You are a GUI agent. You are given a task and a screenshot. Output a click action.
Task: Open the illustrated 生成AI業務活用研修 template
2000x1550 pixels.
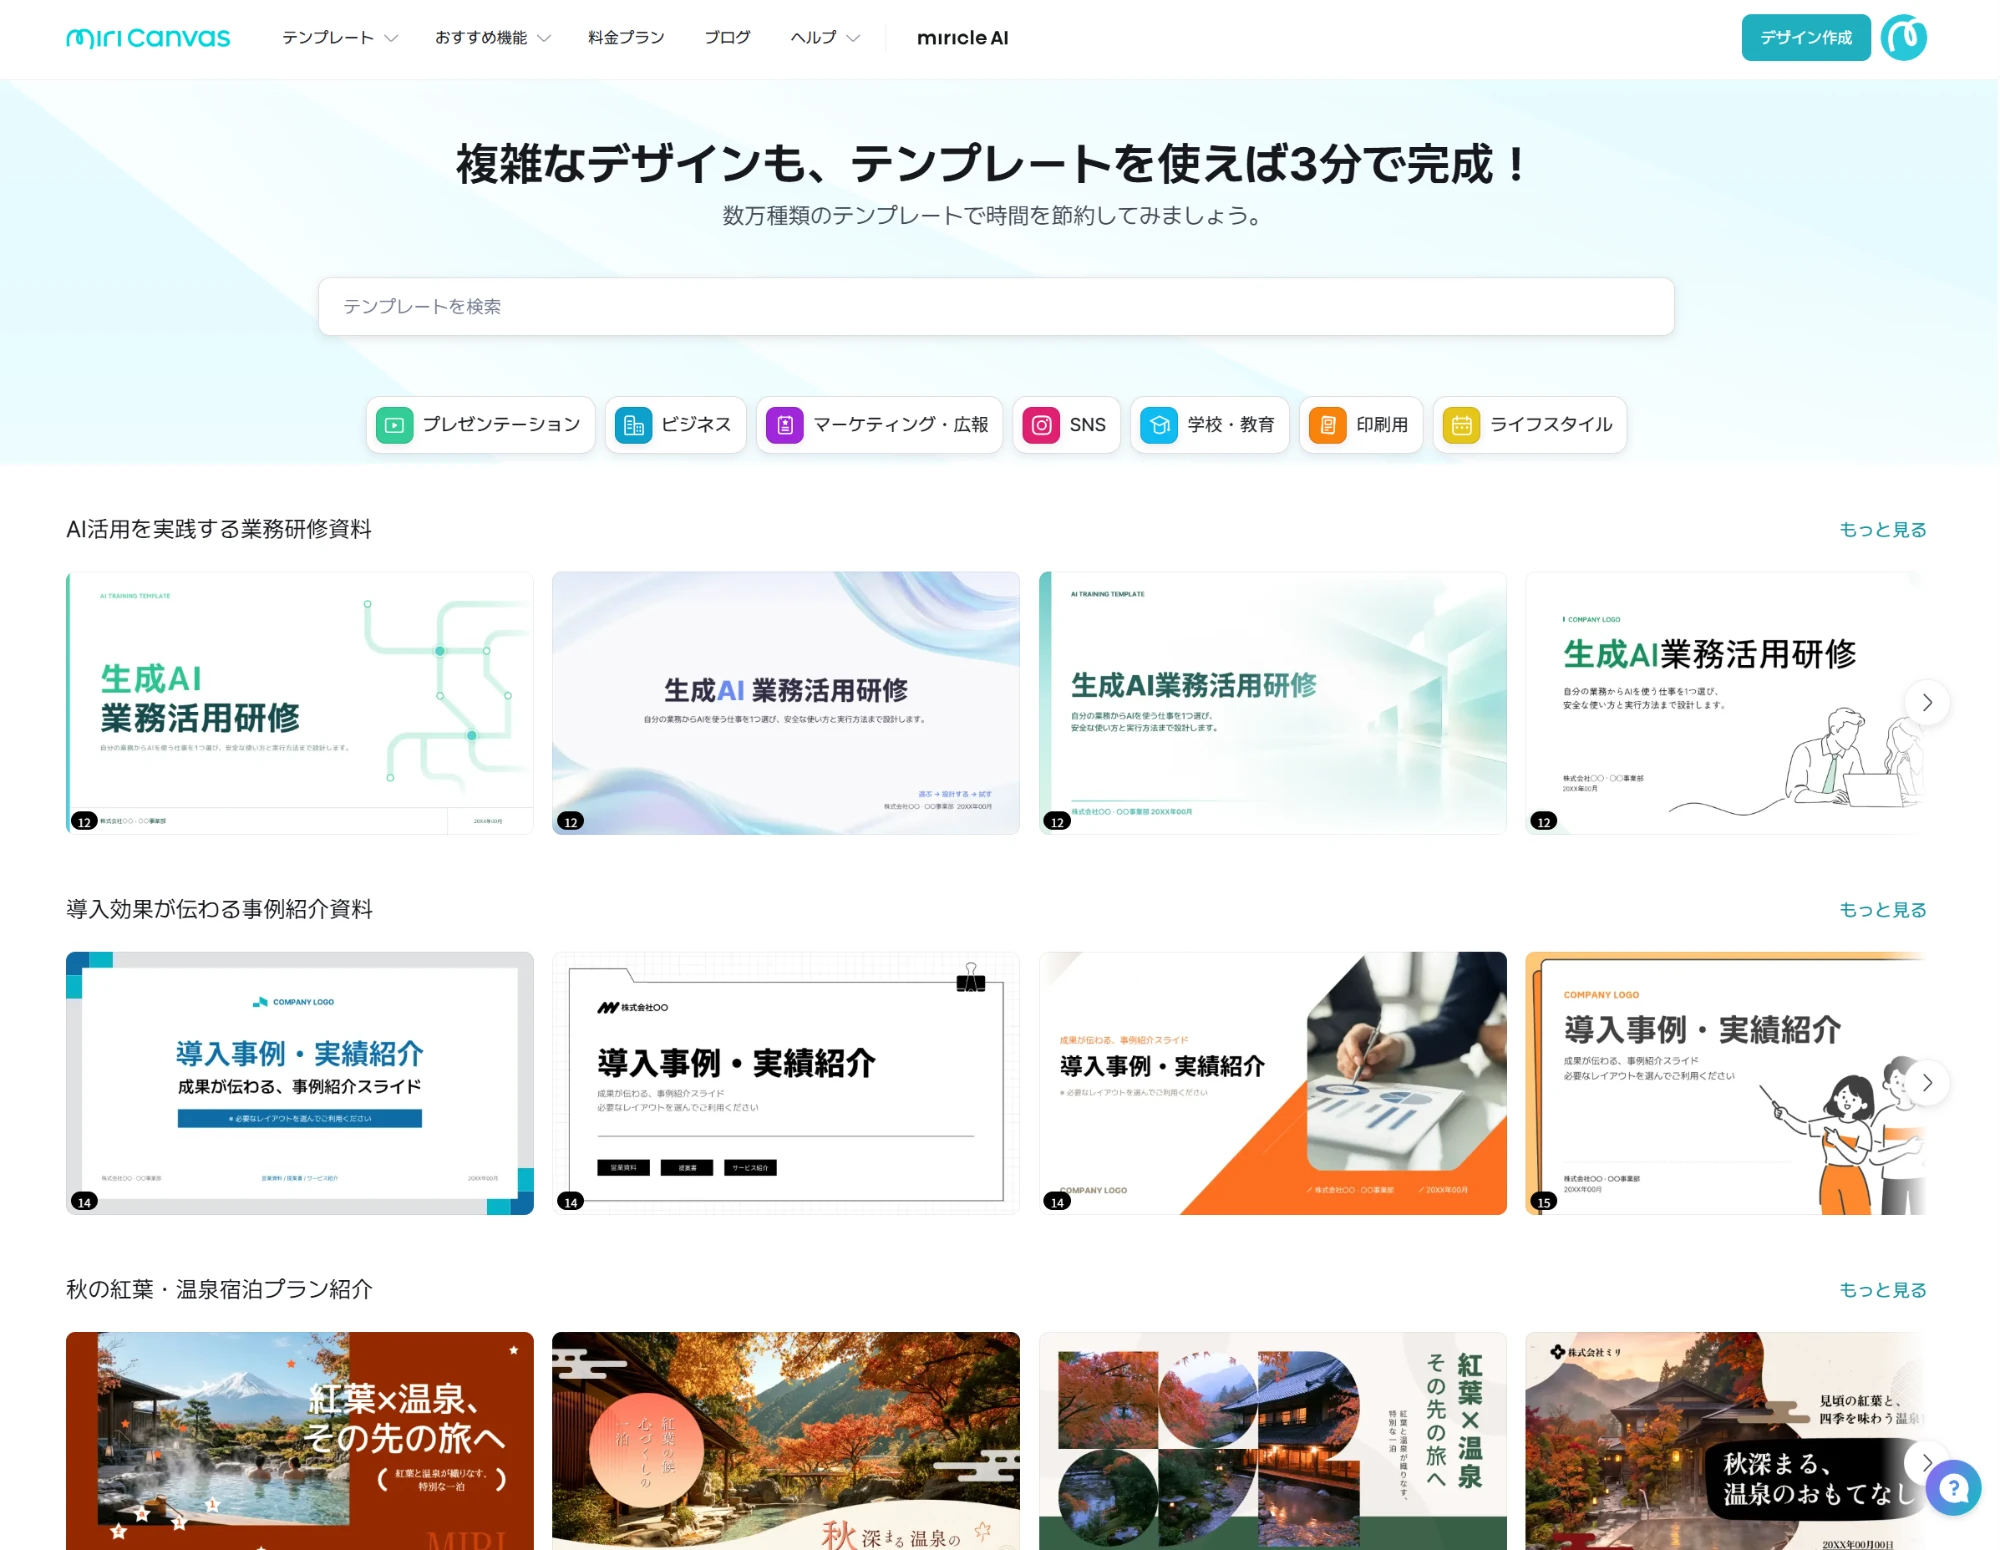pos(1726,703)
